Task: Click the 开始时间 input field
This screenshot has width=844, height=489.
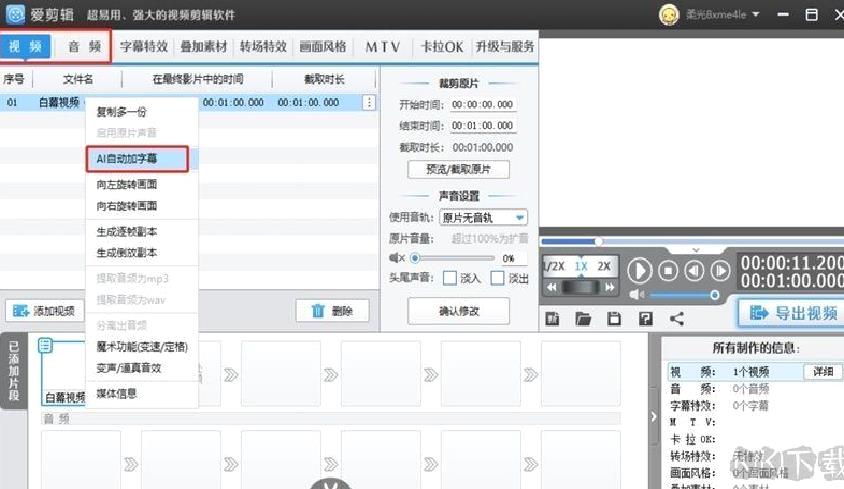Action: click(x=483, y=104)
